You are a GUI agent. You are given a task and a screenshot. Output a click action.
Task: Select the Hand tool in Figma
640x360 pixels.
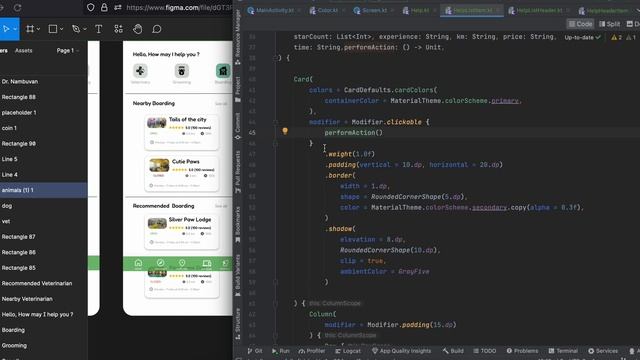[138, 29]
